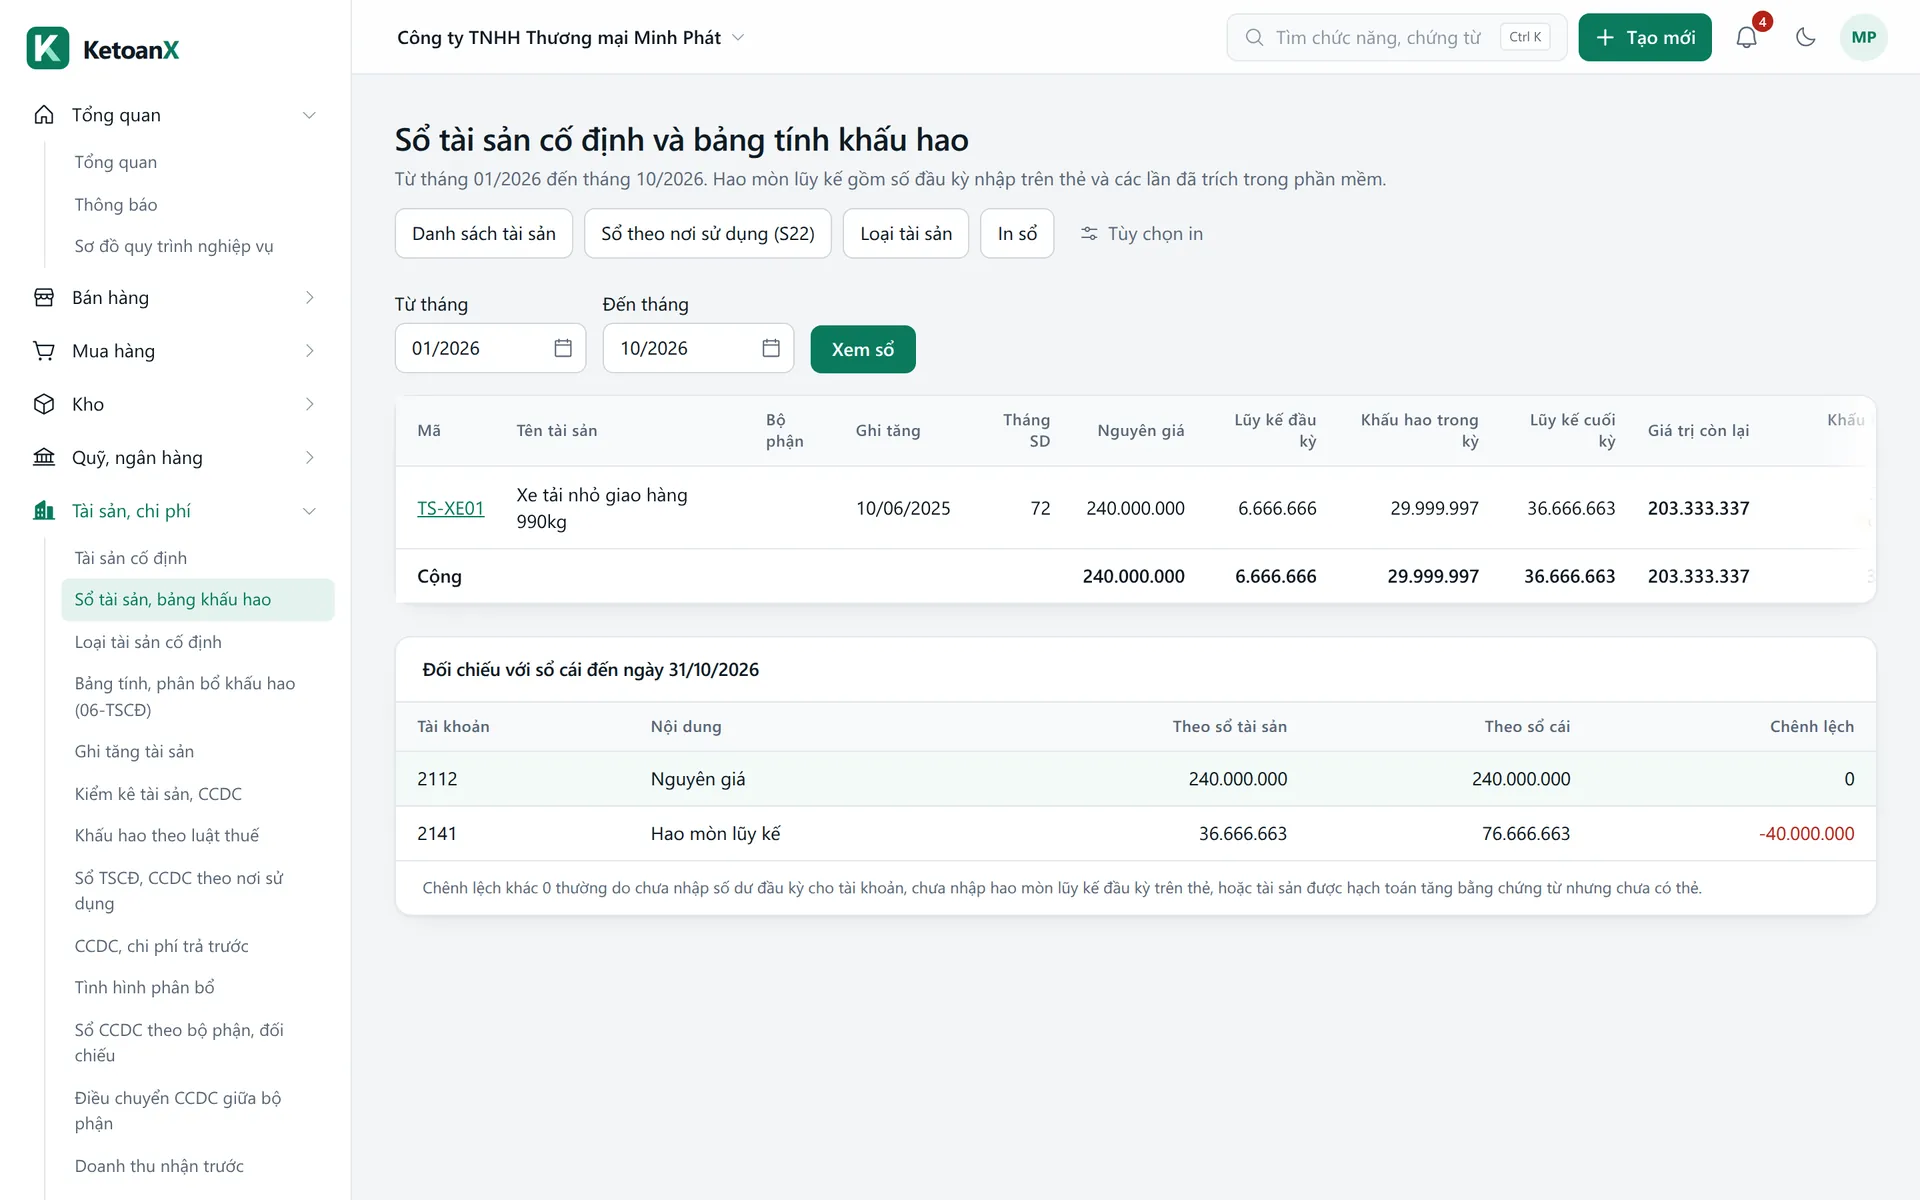The width and height of the screenshot is (1920, 1200).
Task: Click the Bán hàng store icon
Action: (44, 297)
